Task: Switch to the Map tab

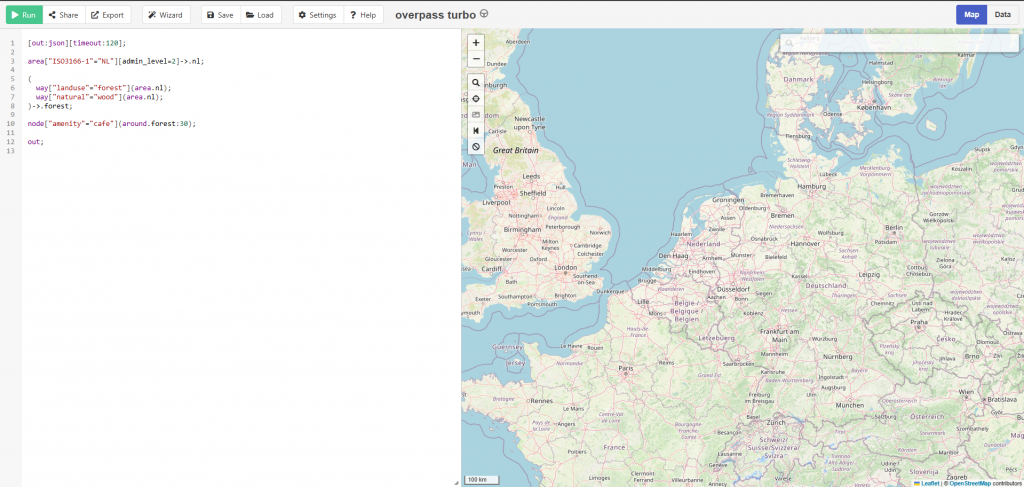Action: click(x=971, y=14)
